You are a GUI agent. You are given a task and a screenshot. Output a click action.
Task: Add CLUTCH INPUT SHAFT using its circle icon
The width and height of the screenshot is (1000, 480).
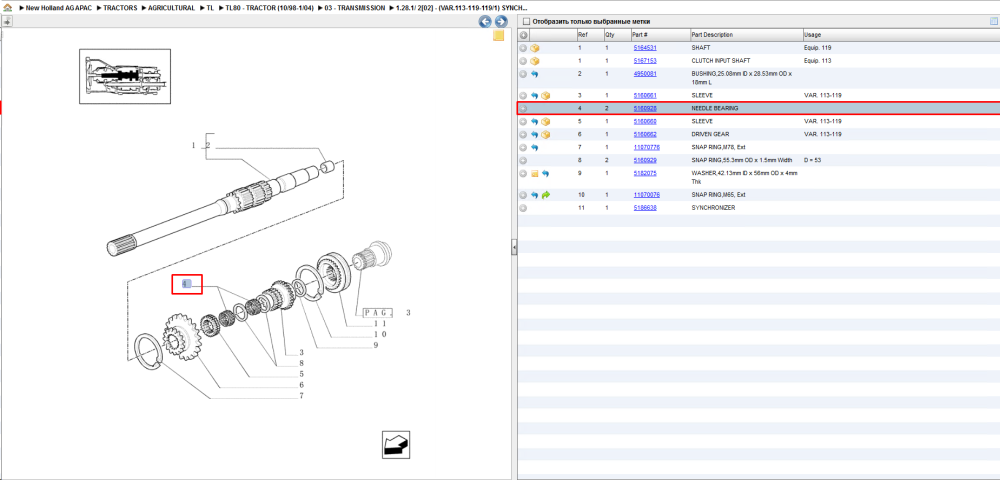coord(523,61)
